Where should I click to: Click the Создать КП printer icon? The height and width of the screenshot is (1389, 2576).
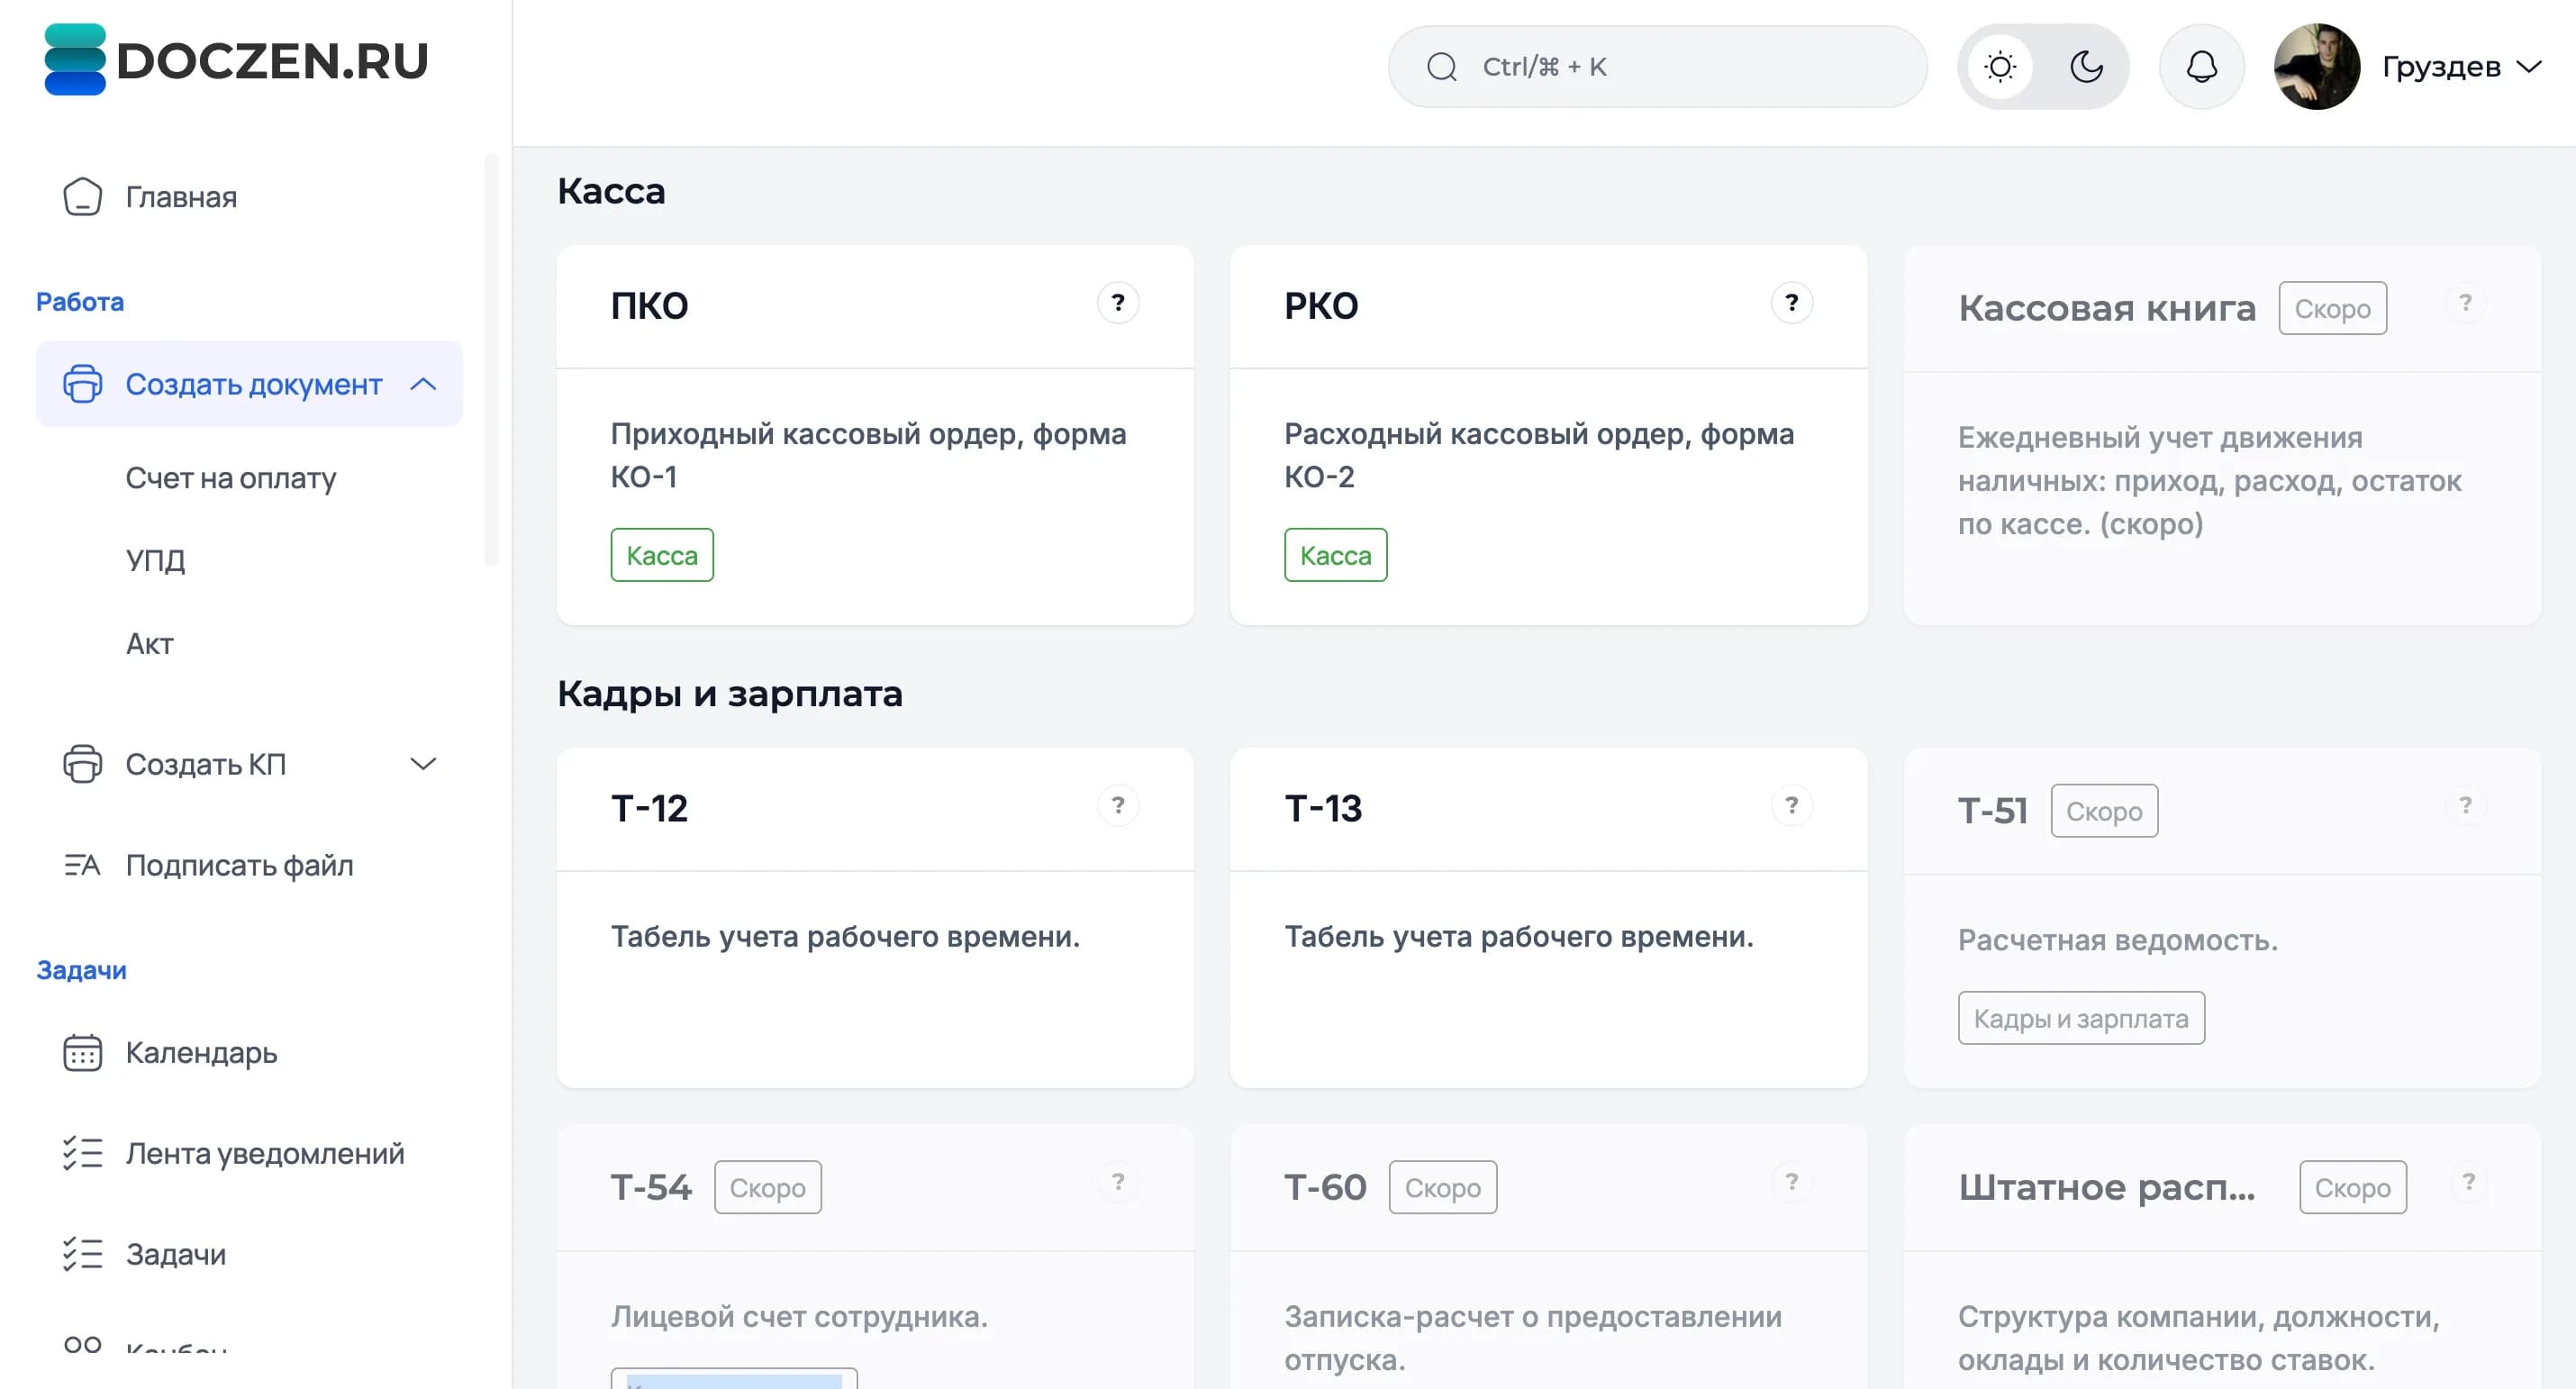point(82,764)
